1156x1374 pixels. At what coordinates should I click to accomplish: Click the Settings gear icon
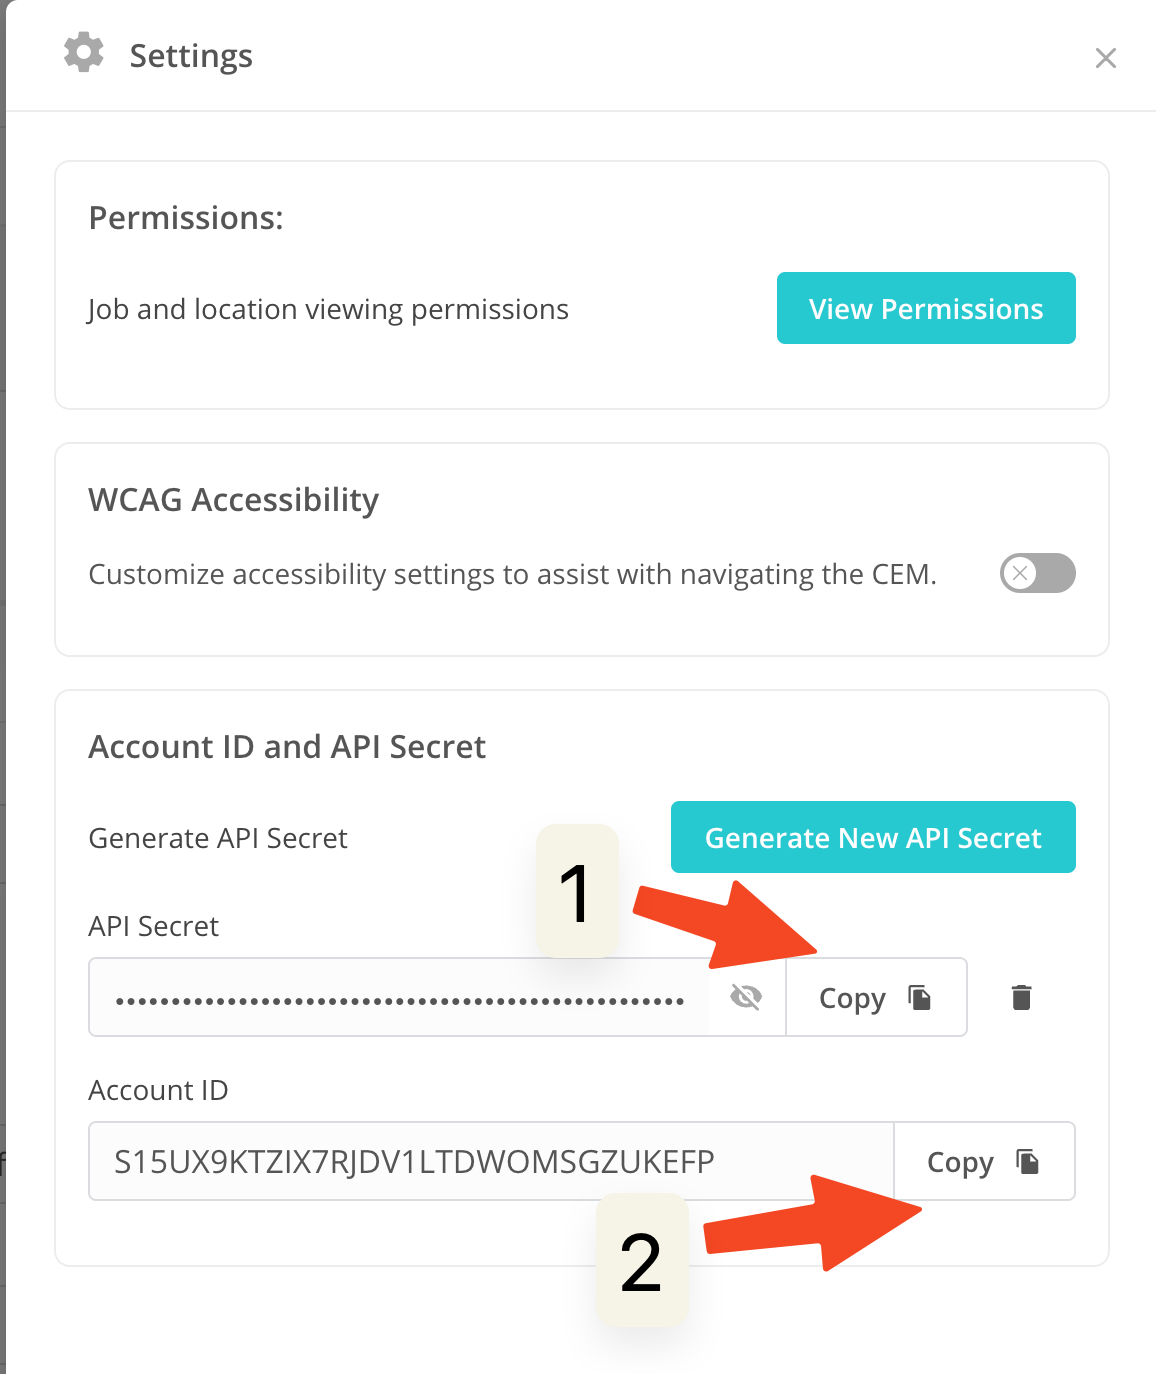pyautogui.click(x=84, y=53)
